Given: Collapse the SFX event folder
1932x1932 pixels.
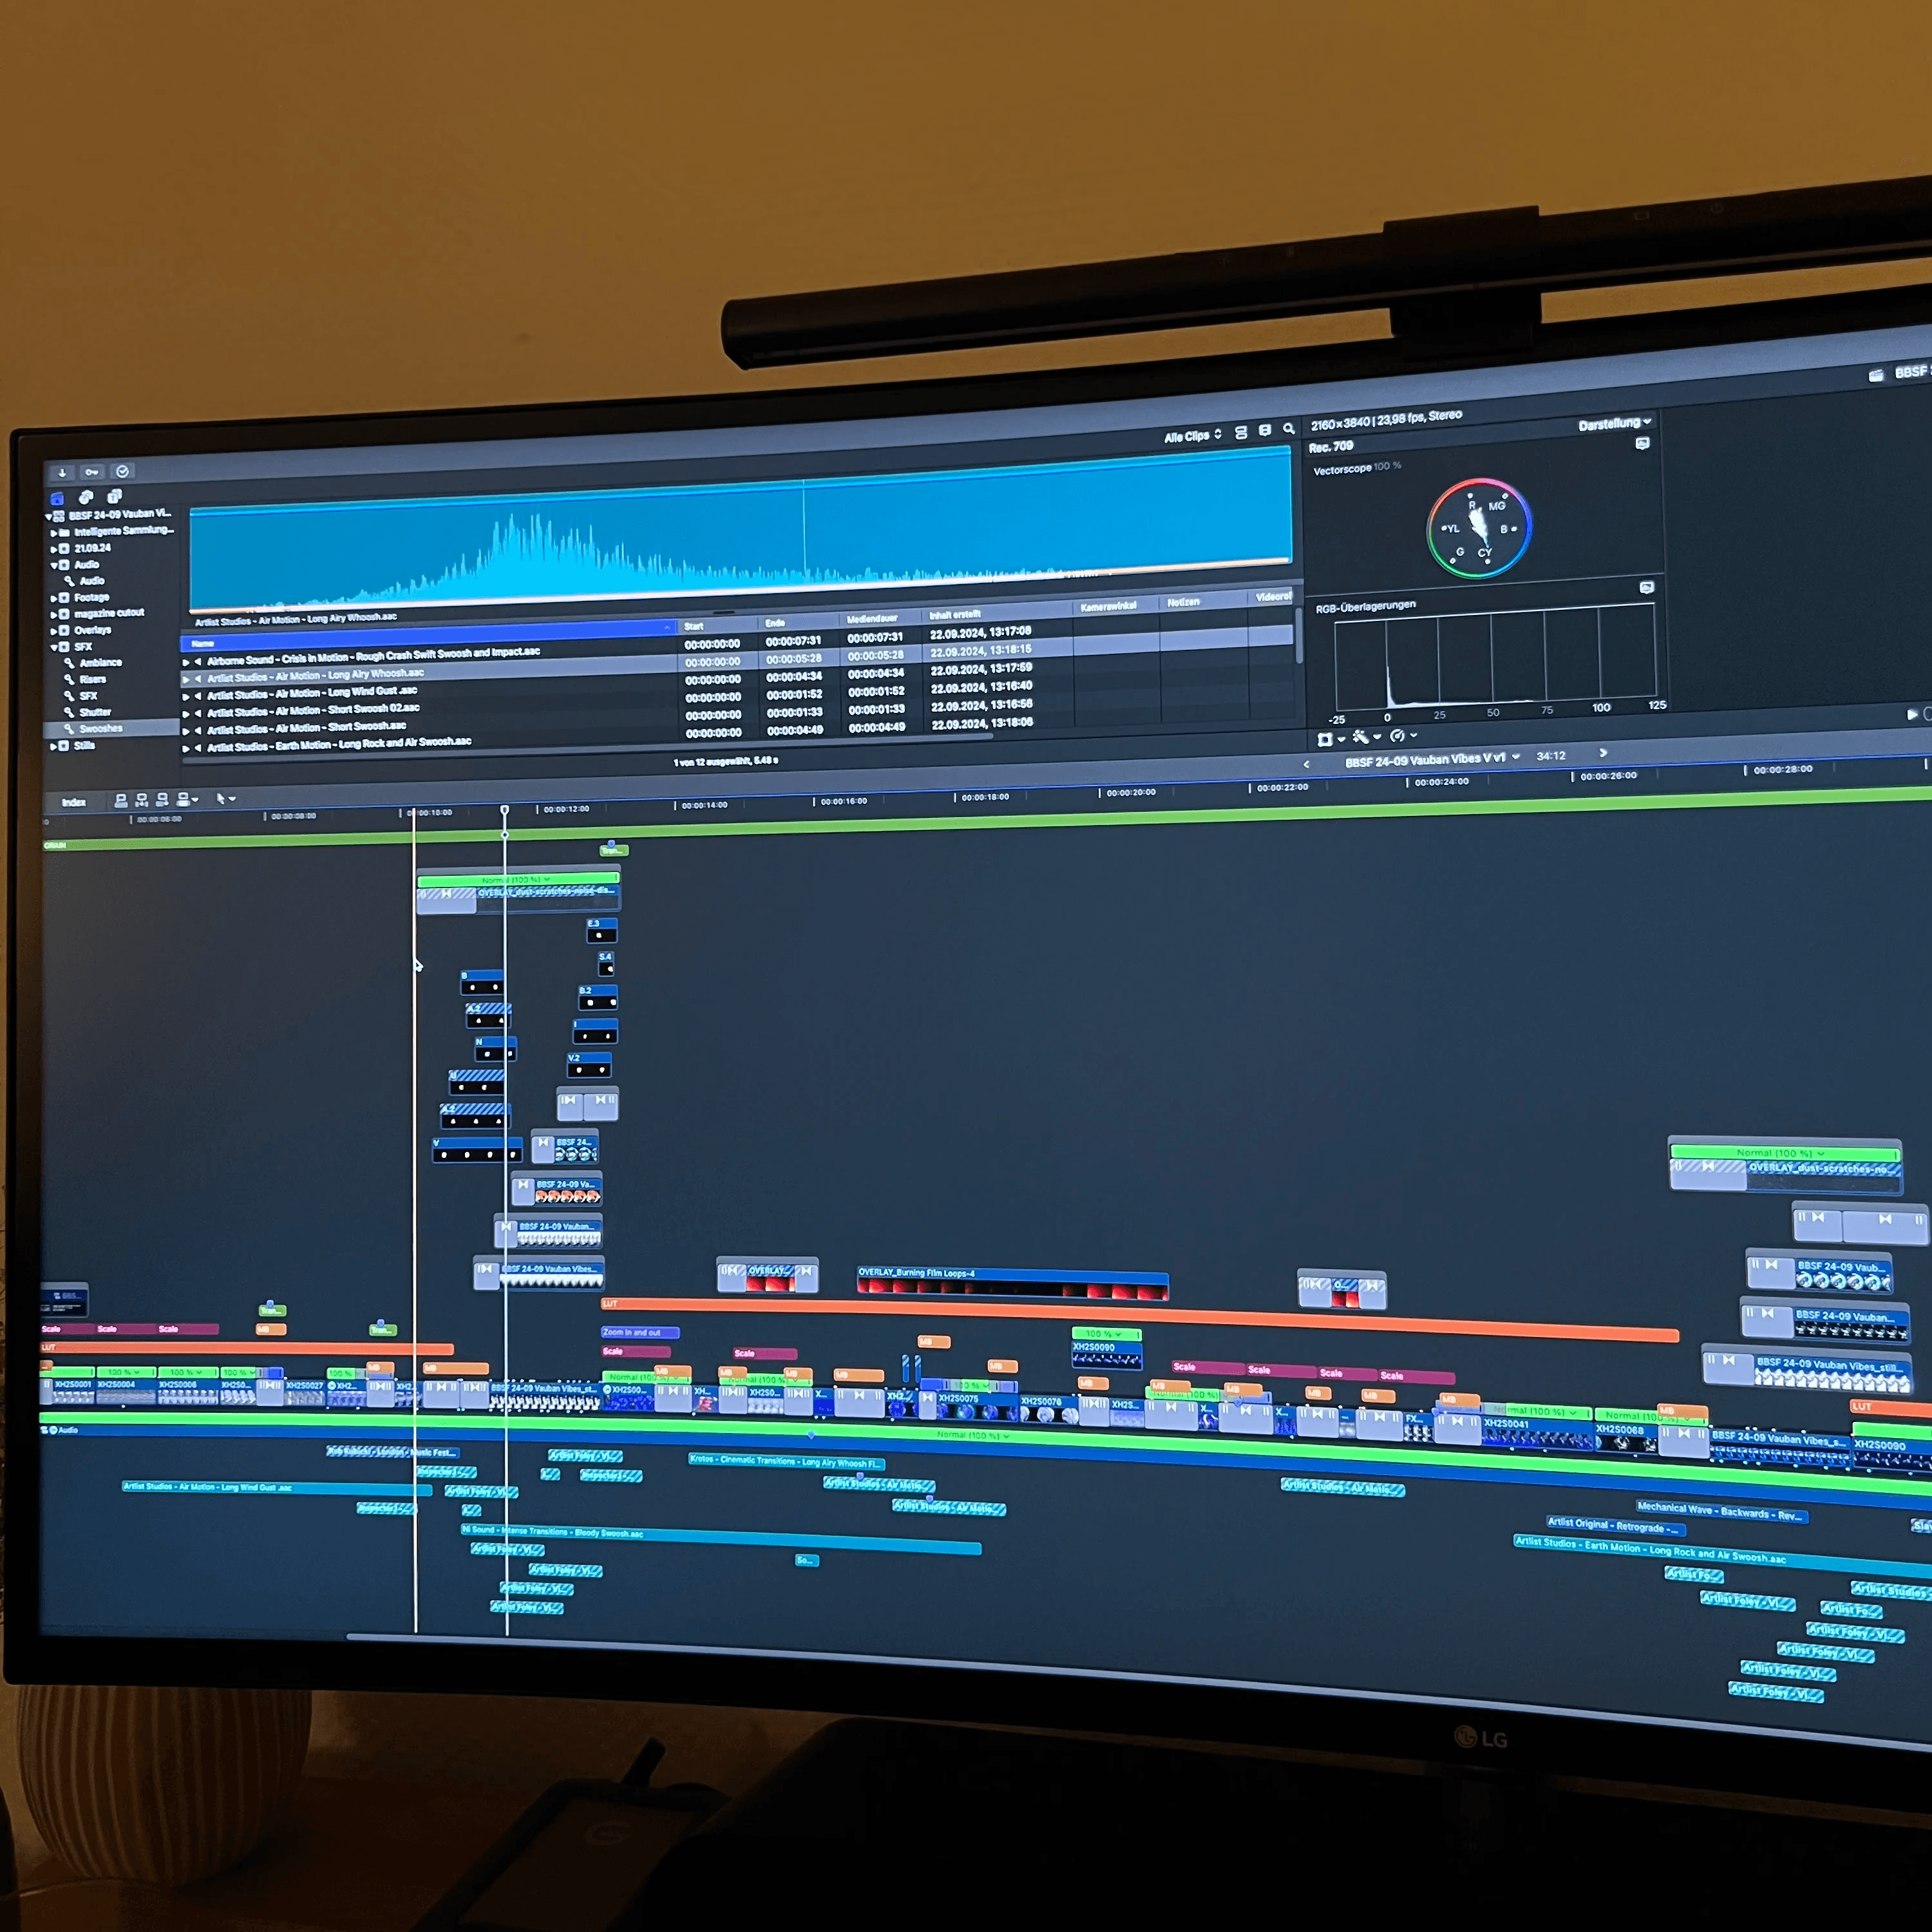Looking at the screenshot, I should click(53, 647).
